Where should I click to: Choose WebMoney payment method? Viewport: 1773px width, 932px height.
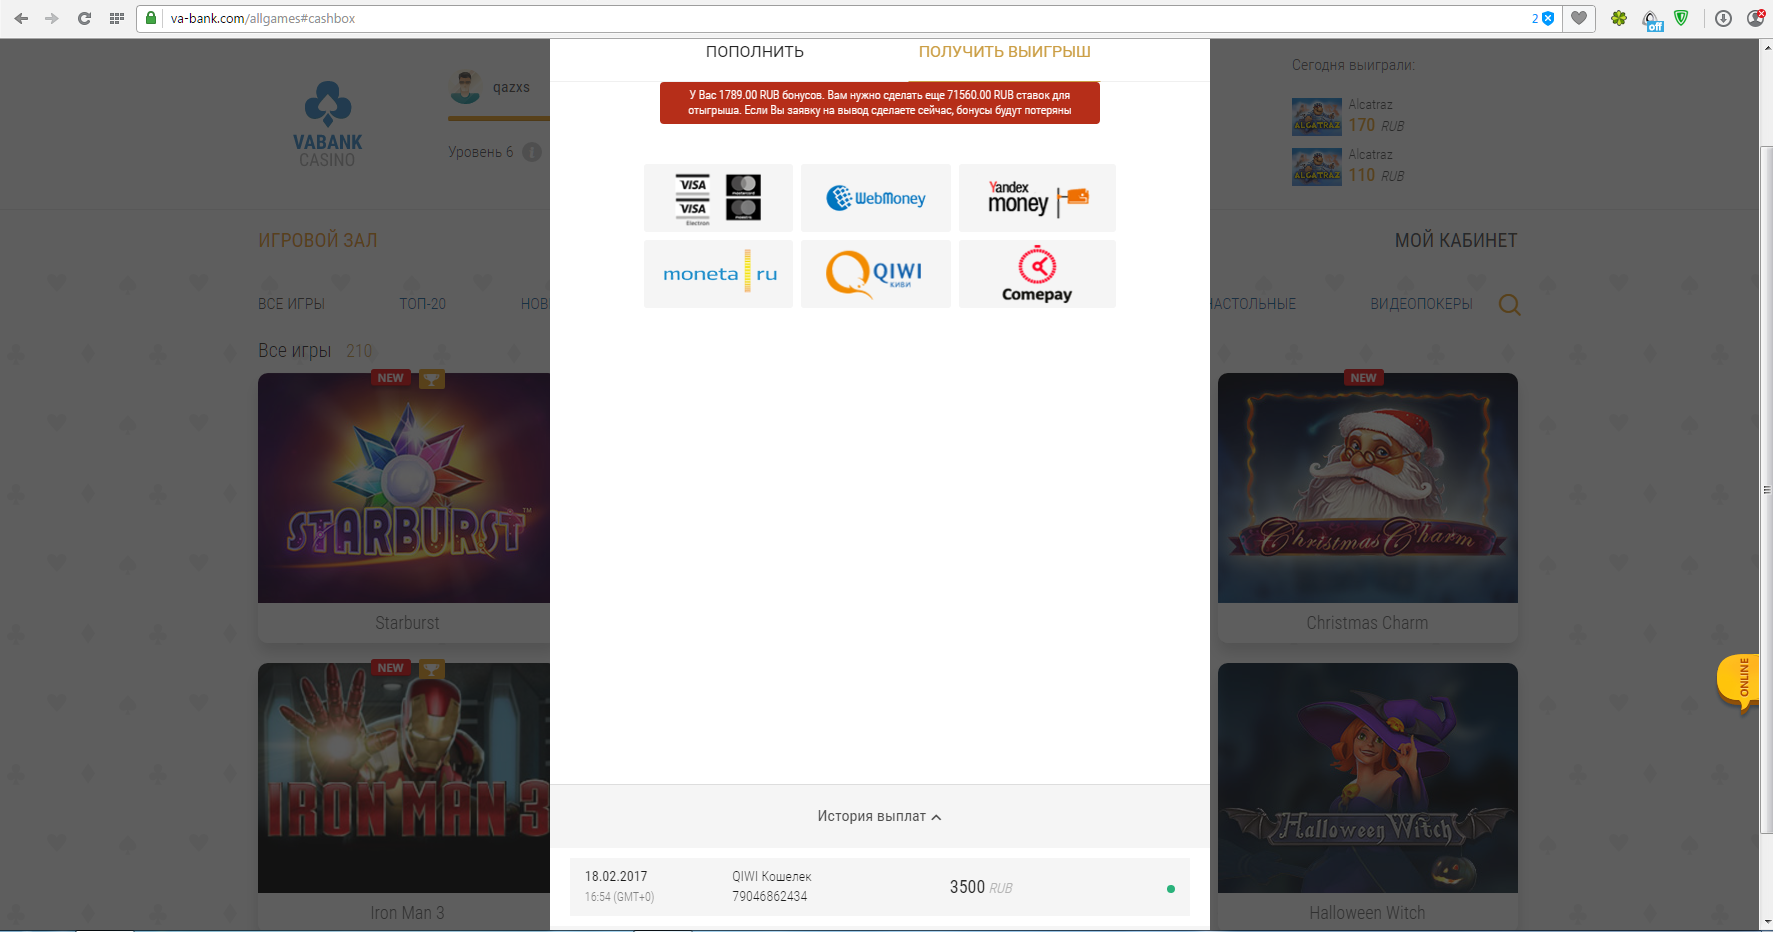876,198
